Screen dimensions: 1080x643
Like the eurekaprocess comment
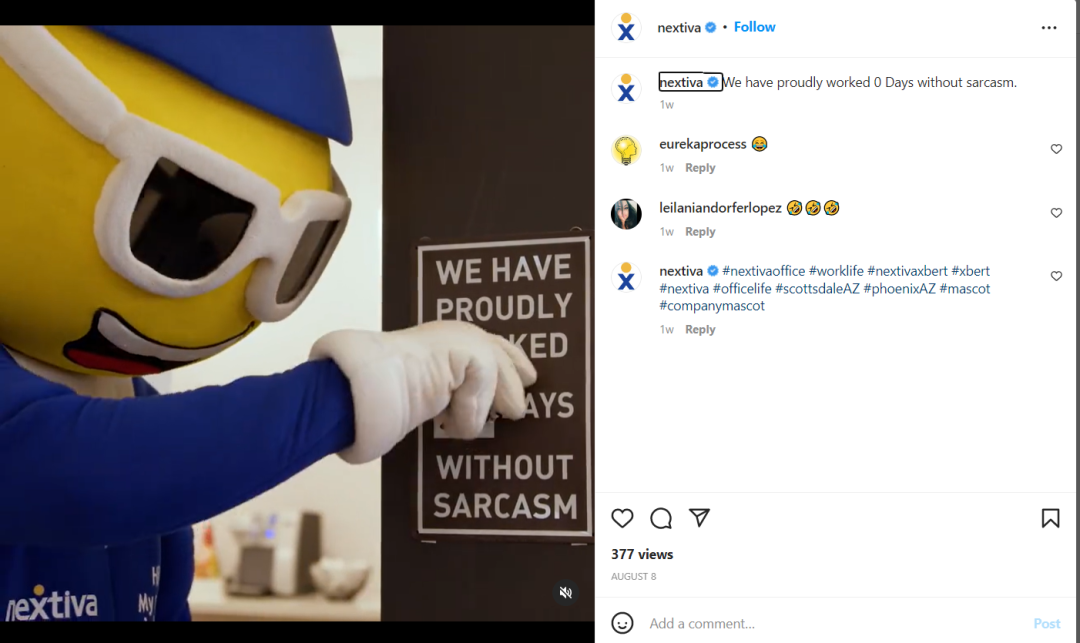click(1056, 149)
